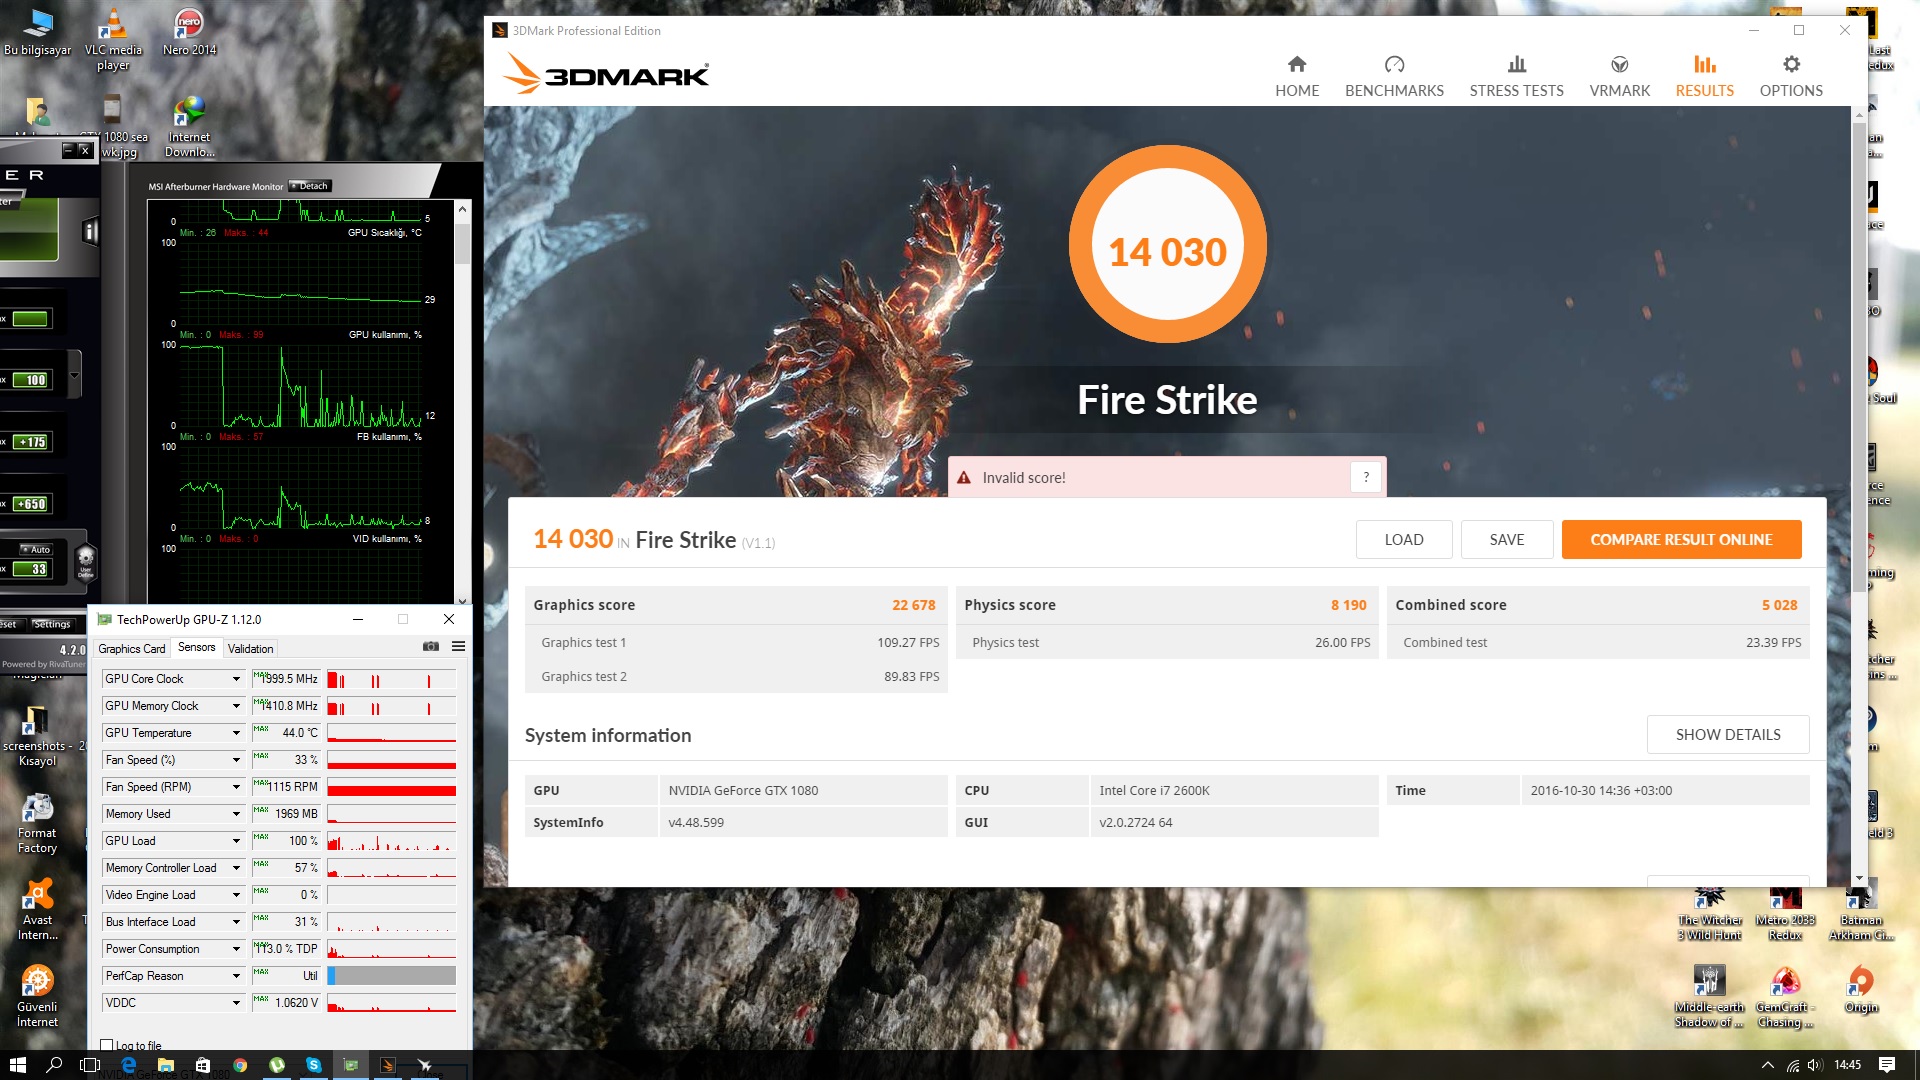Open Internet Download Manager desktop shortcut

[189, 127]
